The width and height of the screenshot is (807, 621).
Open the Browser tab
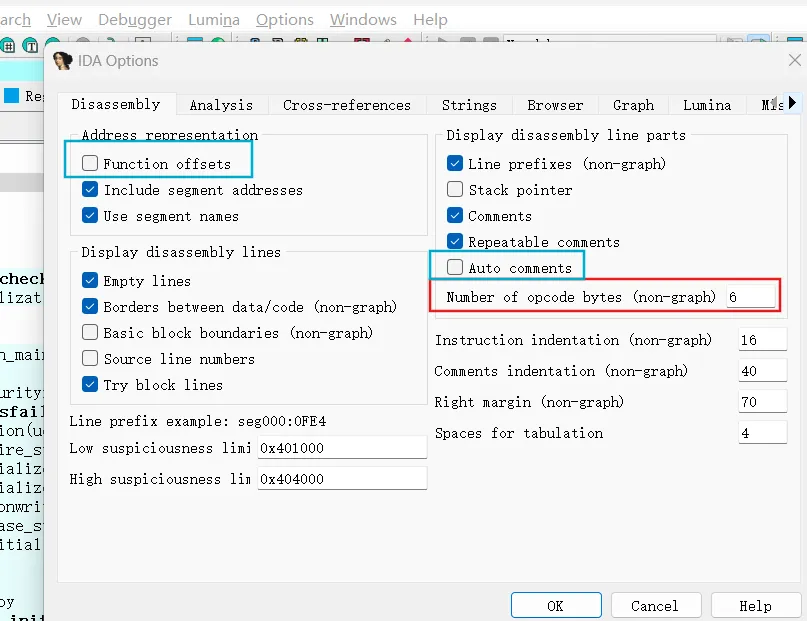pyautogui.click(x=555, y=105)
